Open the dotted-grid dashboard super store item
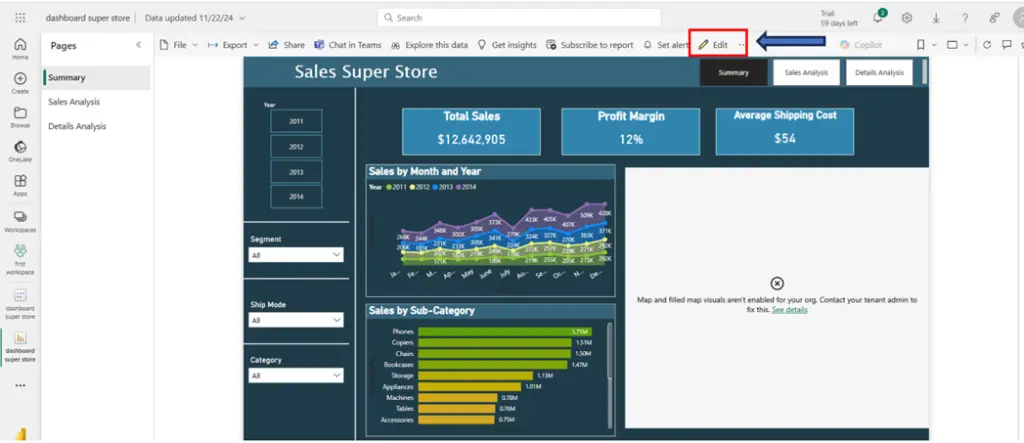1024x443 pixels. [x=20, y=304]
